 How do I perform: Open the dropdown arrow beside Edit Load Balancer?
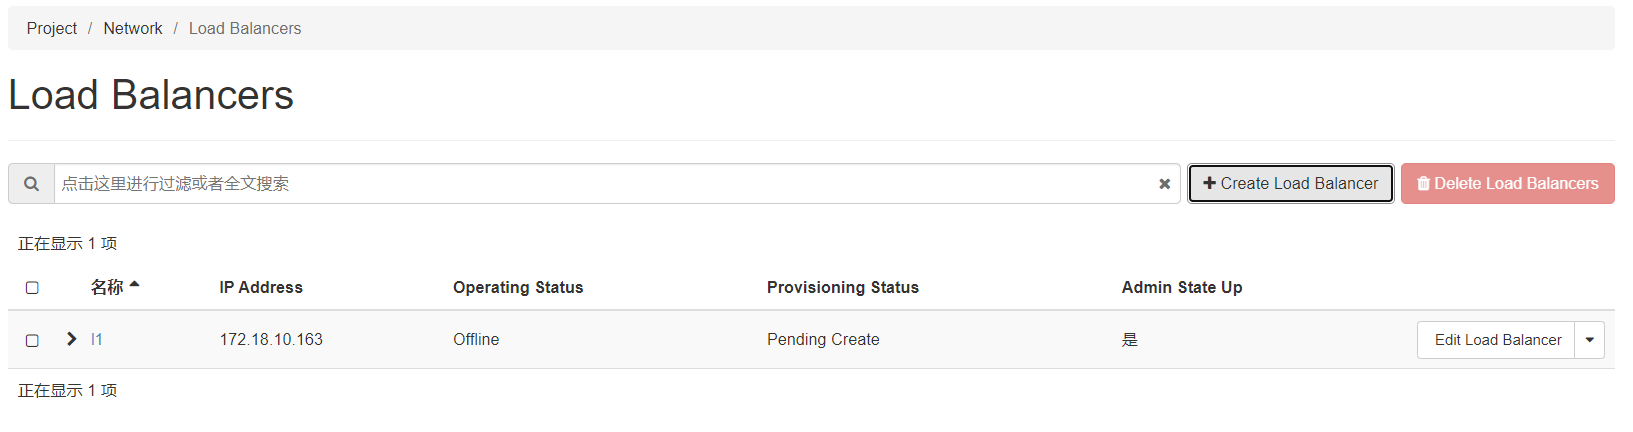1590,340
